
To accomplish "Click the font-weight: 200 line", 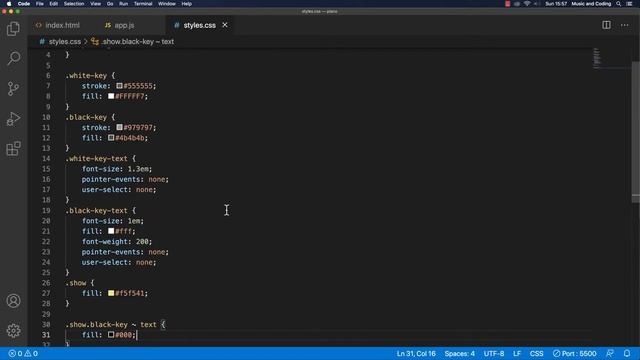I will pyautogui.click(x=117, y=242).
